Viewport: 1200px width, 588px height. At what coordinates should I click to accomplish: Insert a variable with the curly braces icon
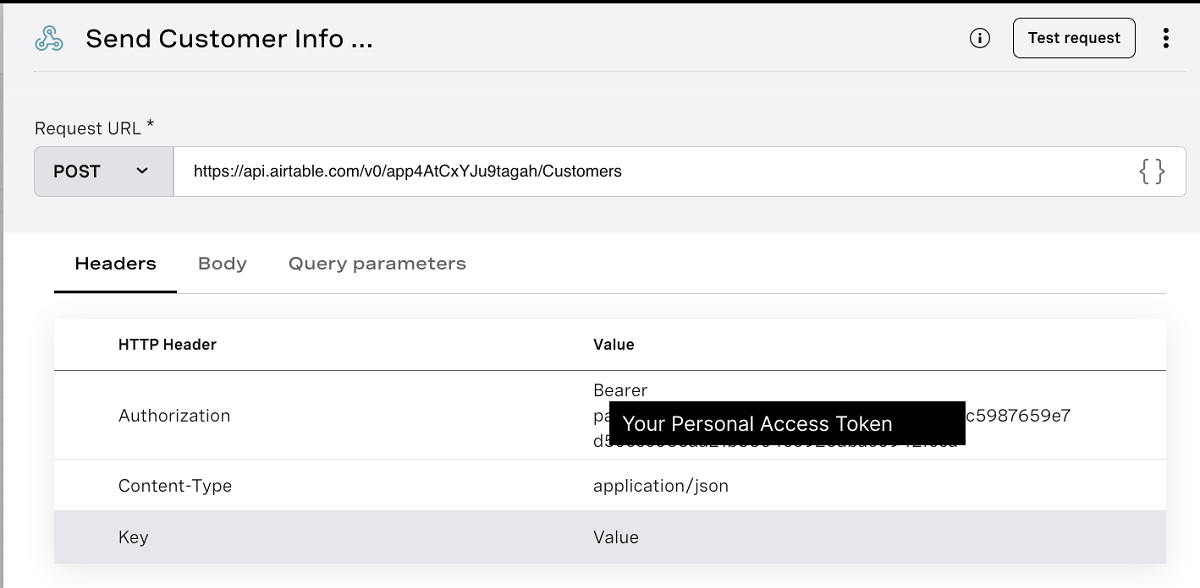[x=1152, y=172]
